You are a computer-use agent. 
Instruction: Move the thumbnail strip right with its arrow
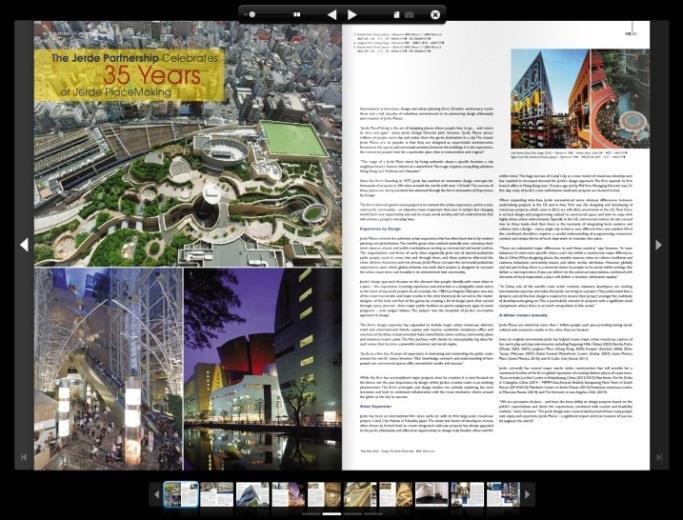click(x=527, y=494)
